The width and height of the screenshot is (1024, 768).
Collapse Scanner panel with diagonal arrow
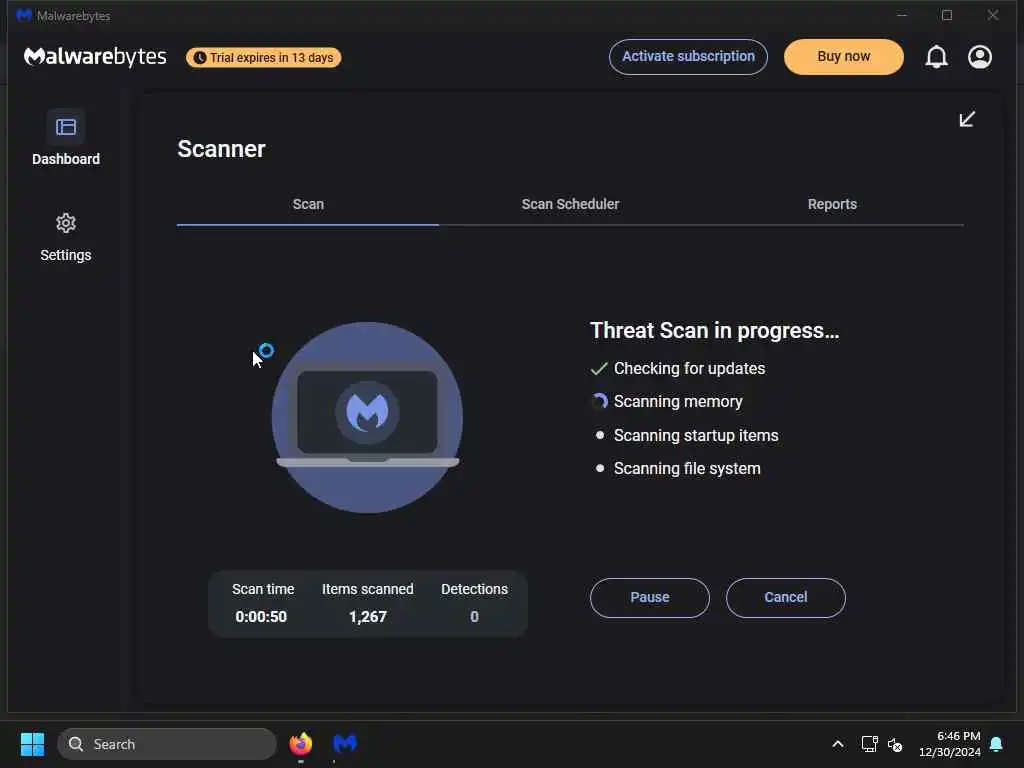[967, 119]
